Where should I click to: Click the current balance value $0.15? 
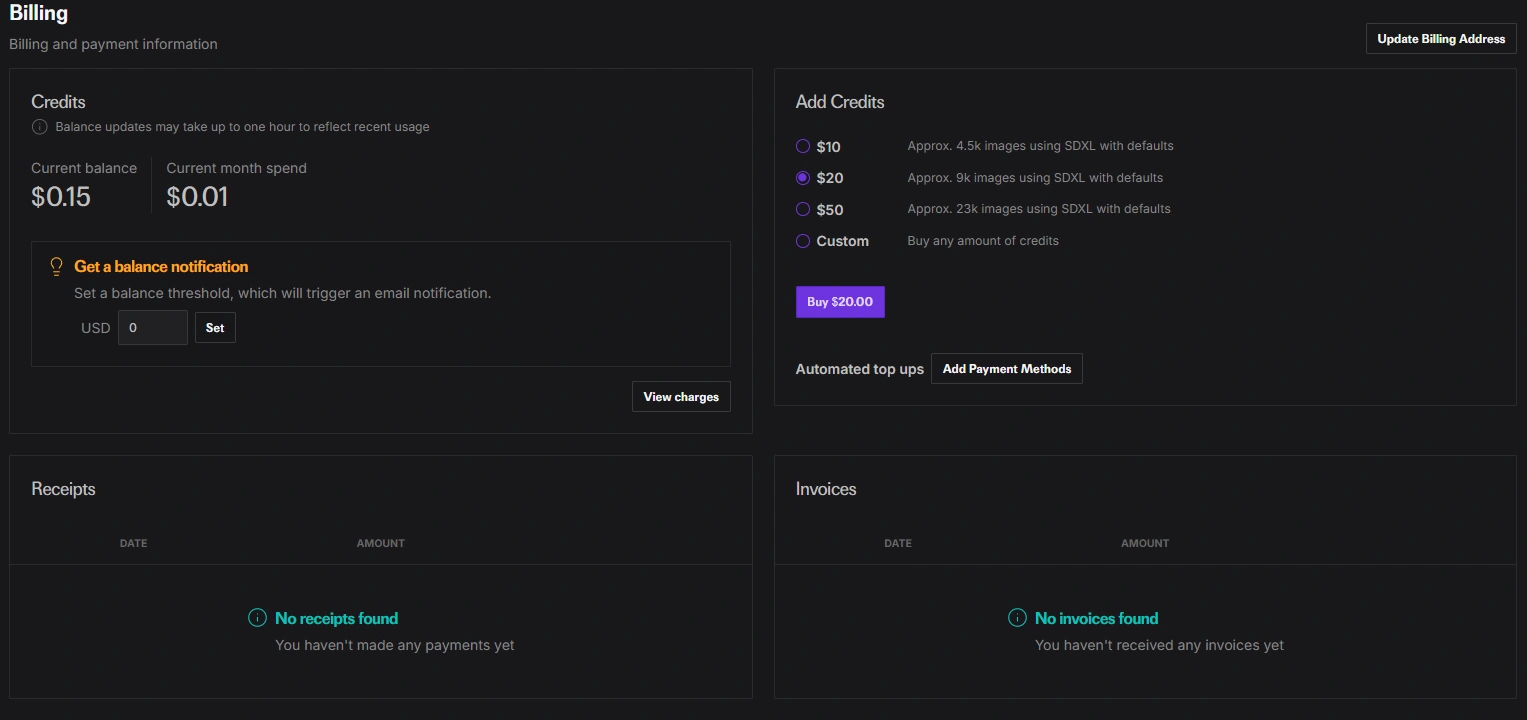[x=61, y=197]
